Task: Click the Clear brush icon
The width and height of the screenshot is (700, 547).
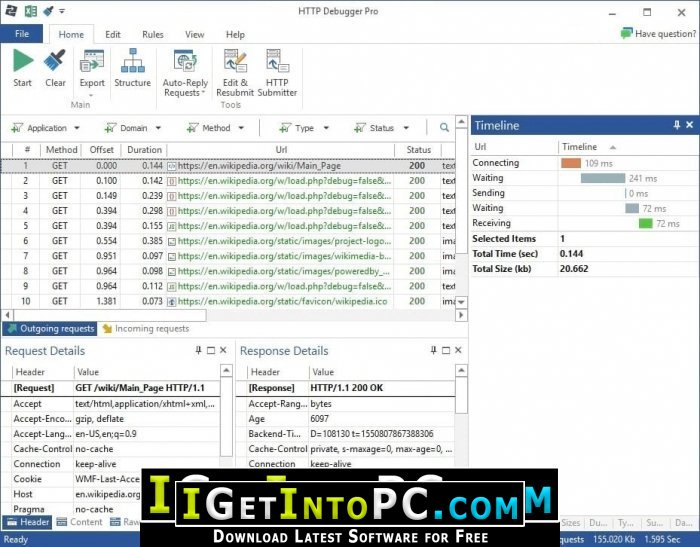Action: (x=56, y=63)
